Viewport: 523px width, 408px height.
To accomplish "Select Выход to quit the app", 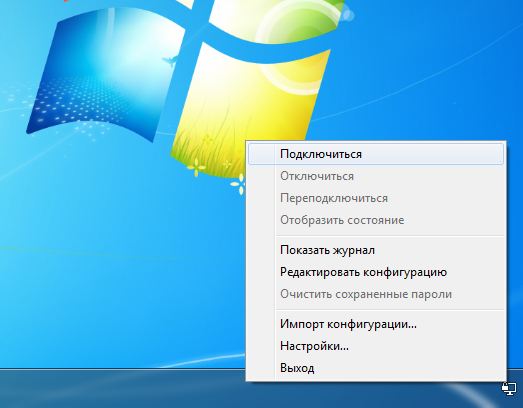I will (x=376, y=368).
